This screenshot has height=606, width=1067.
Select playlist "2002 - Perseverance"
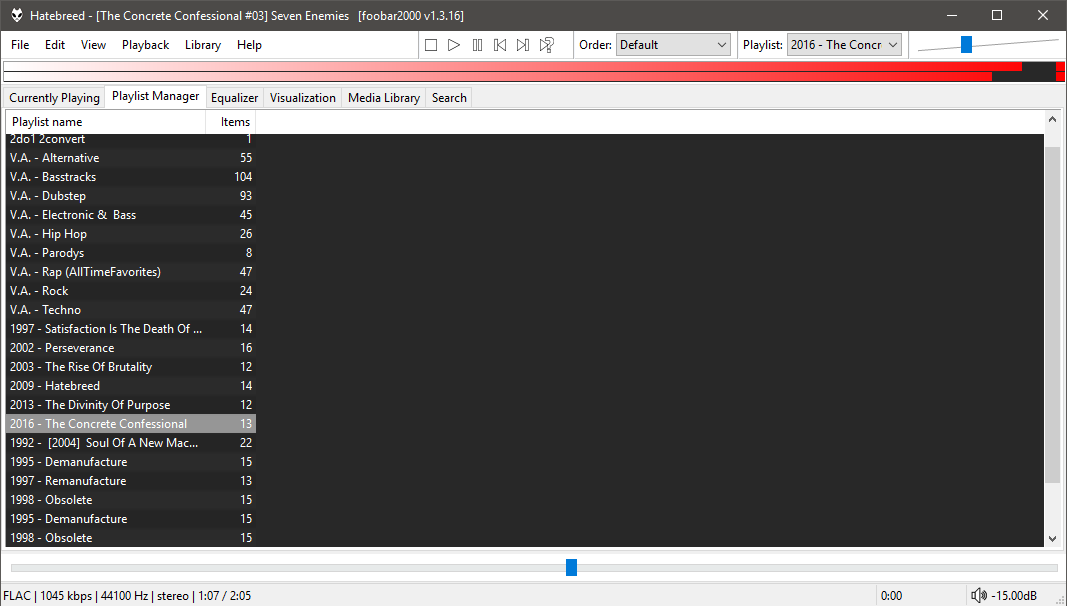pyautogui.click(x=131, y=348)
